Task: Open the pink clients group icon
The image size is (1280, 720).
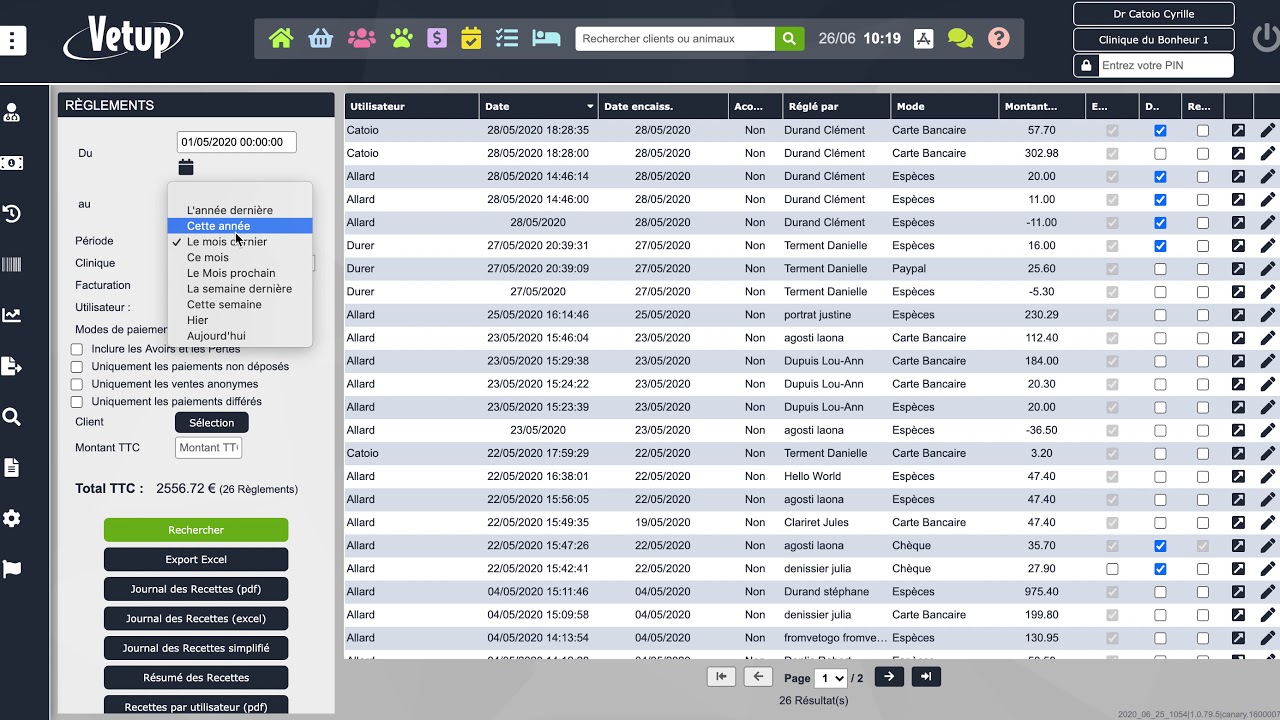Action: point(361,39)
